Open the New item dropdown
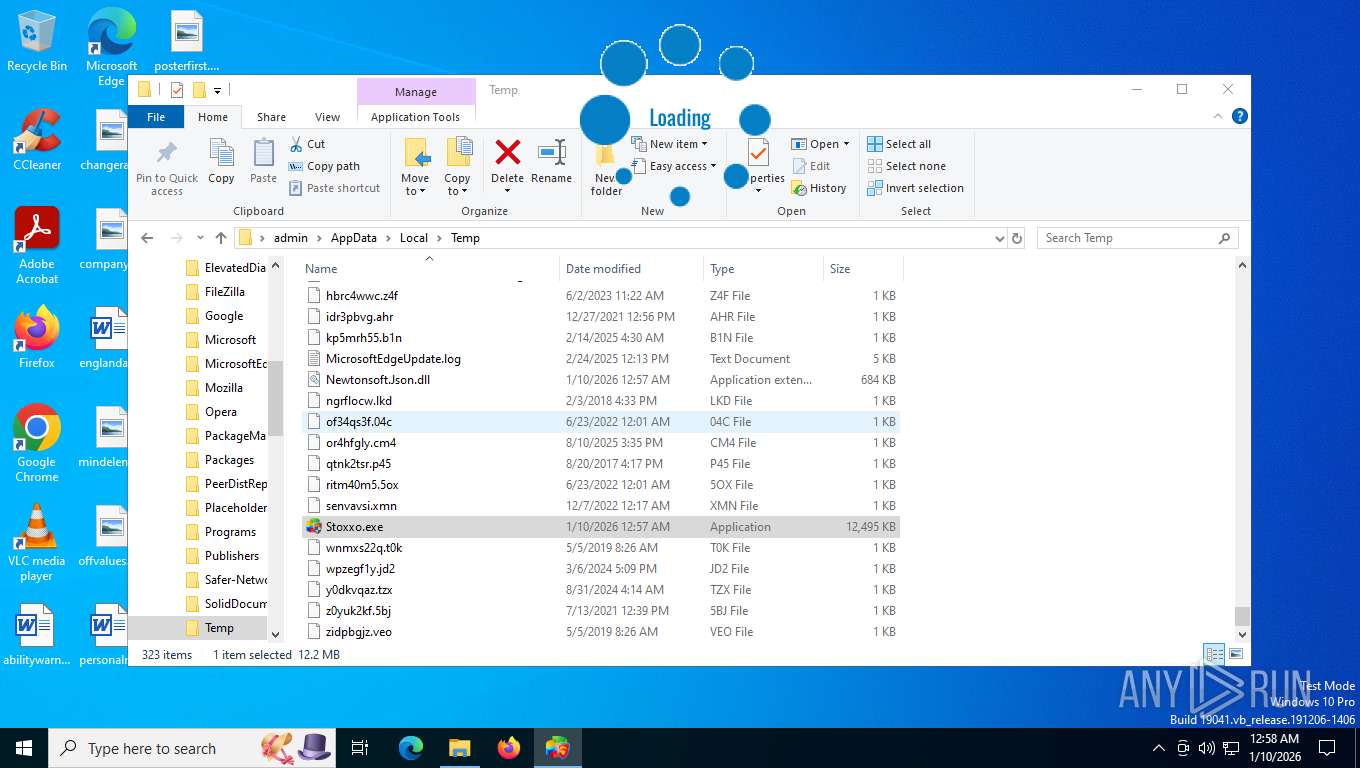Image resolution: width=1360 pixels, height=768 pixels. pyautogui.click(x=670, y=144)
